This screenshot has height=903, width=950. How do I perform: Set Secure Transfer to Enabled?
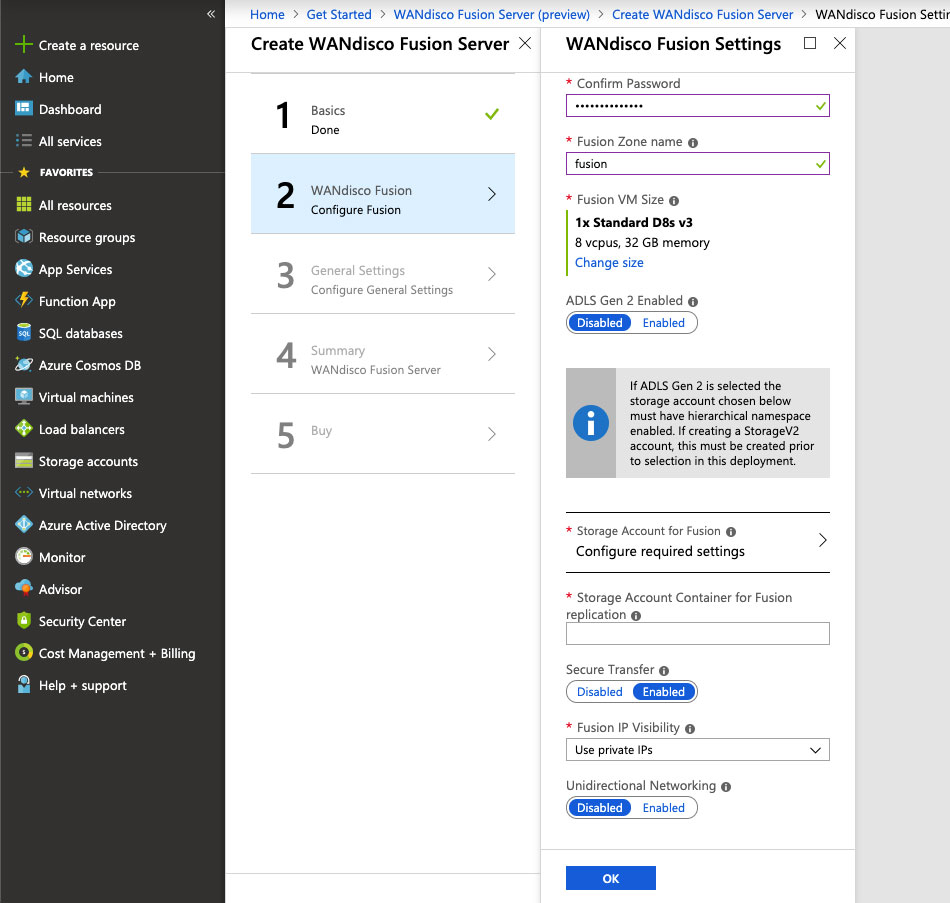point(663,692)
